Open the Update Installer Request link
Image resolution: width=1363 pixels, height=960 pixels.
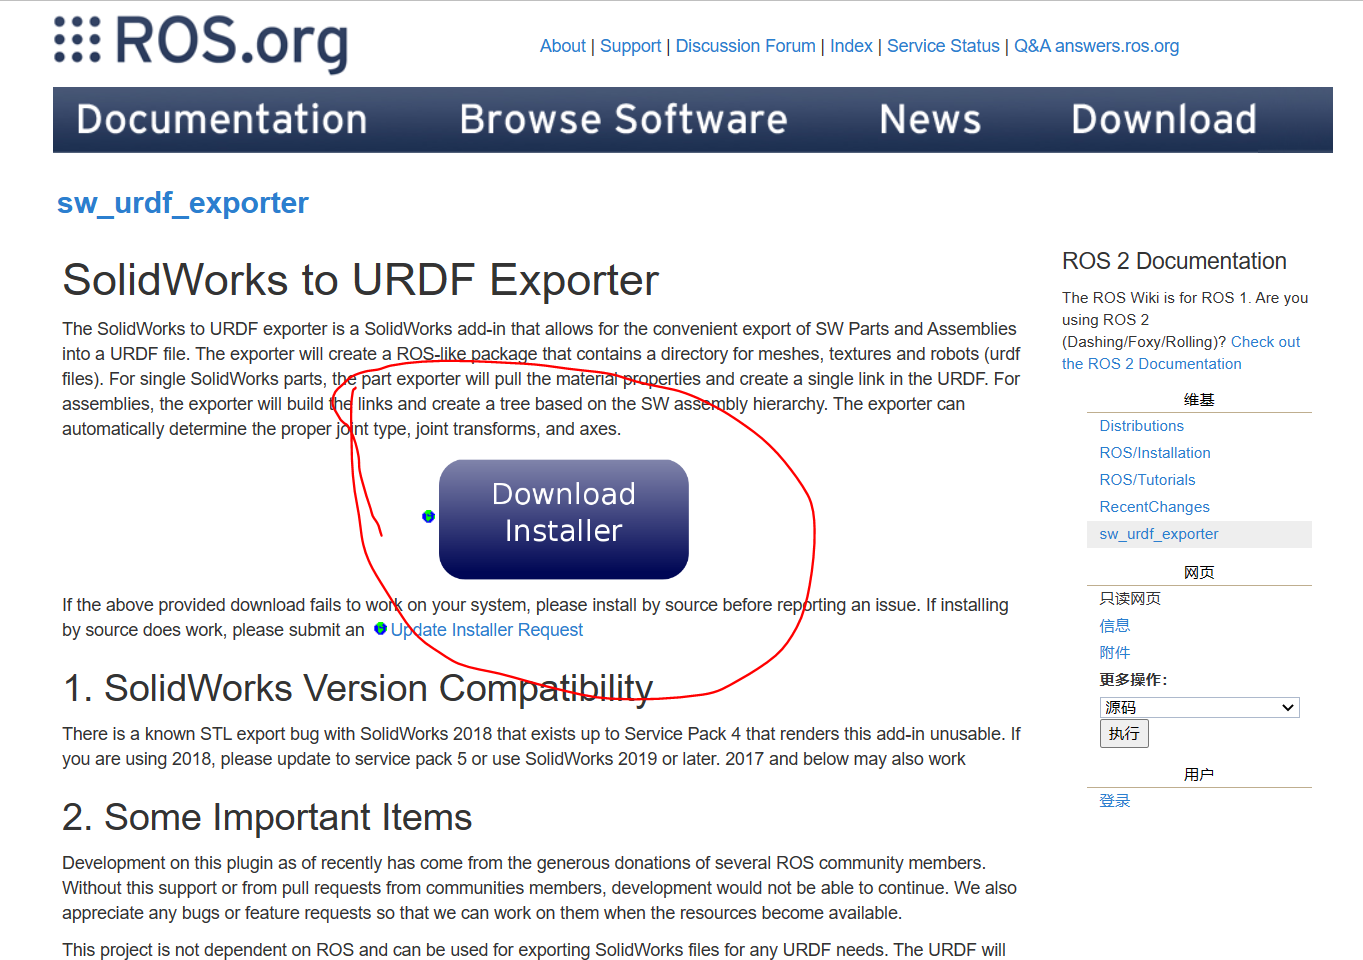click(487, 629)
